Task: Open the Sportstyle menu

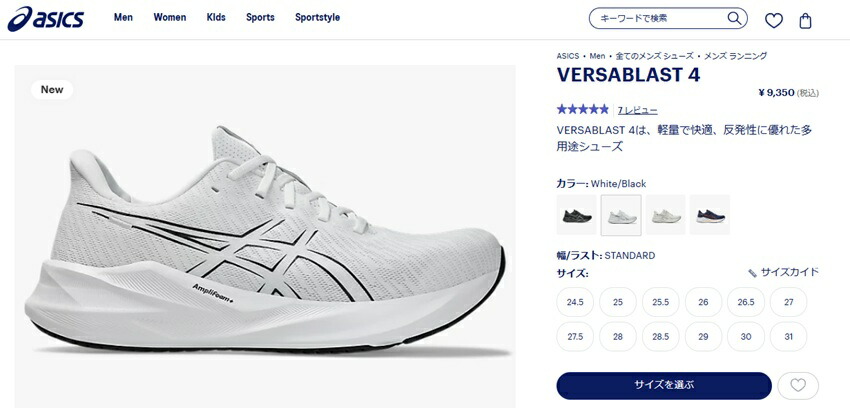Action: 318,17
